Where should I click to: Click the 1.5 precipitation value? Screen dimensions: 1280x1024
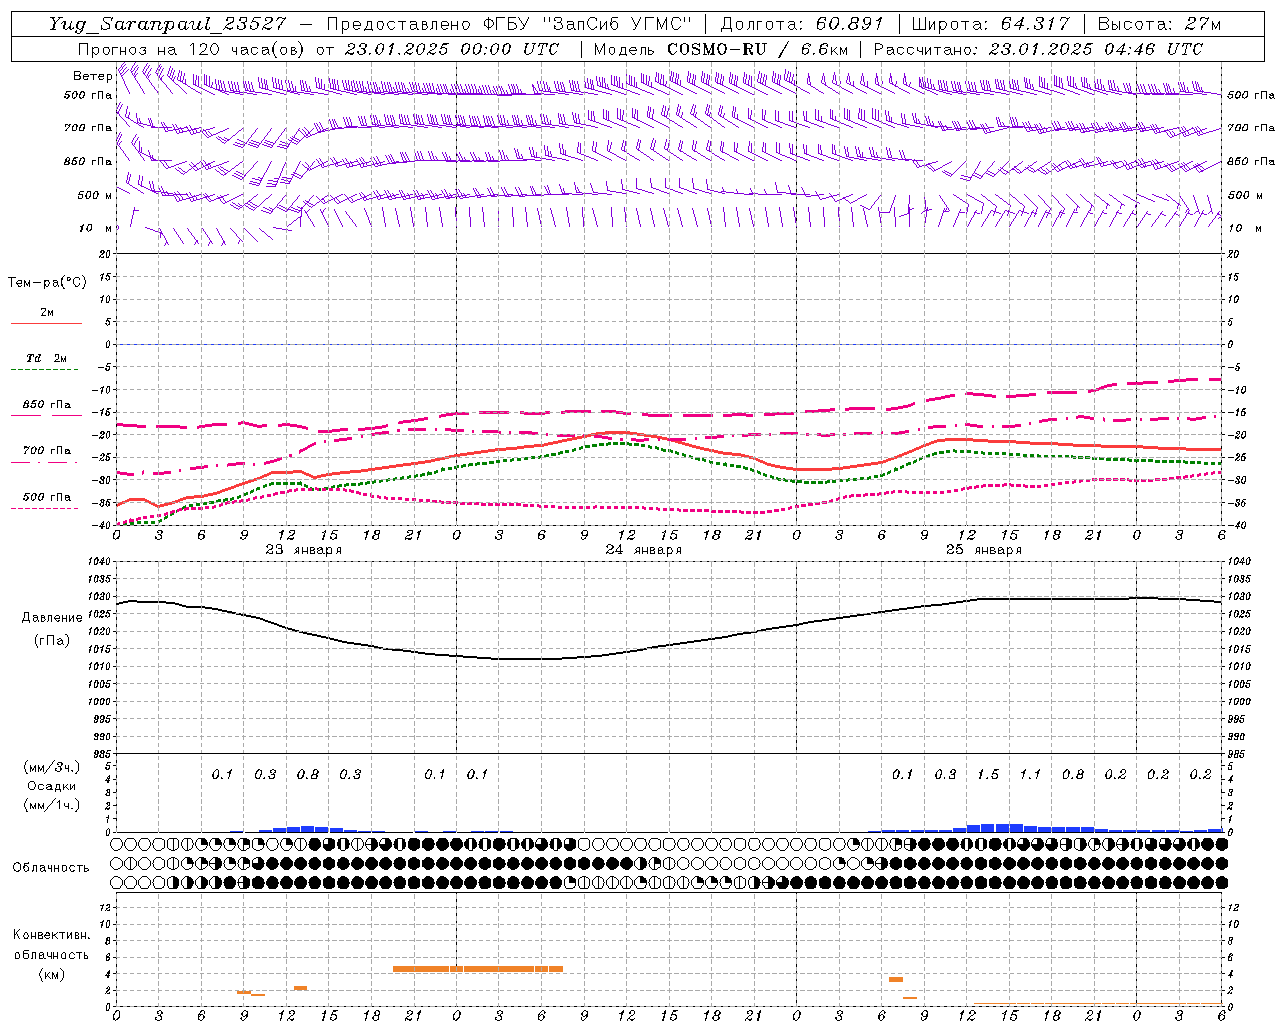988,774
